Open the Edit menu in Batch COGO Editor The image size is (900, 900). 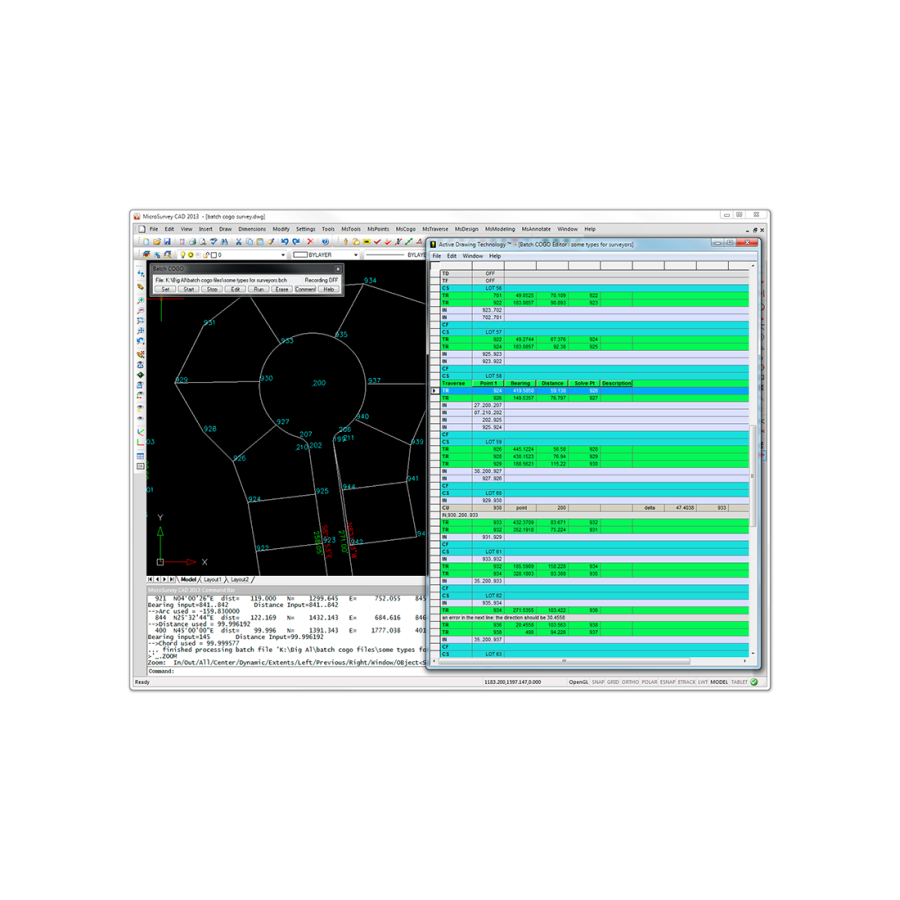point(452,256)
